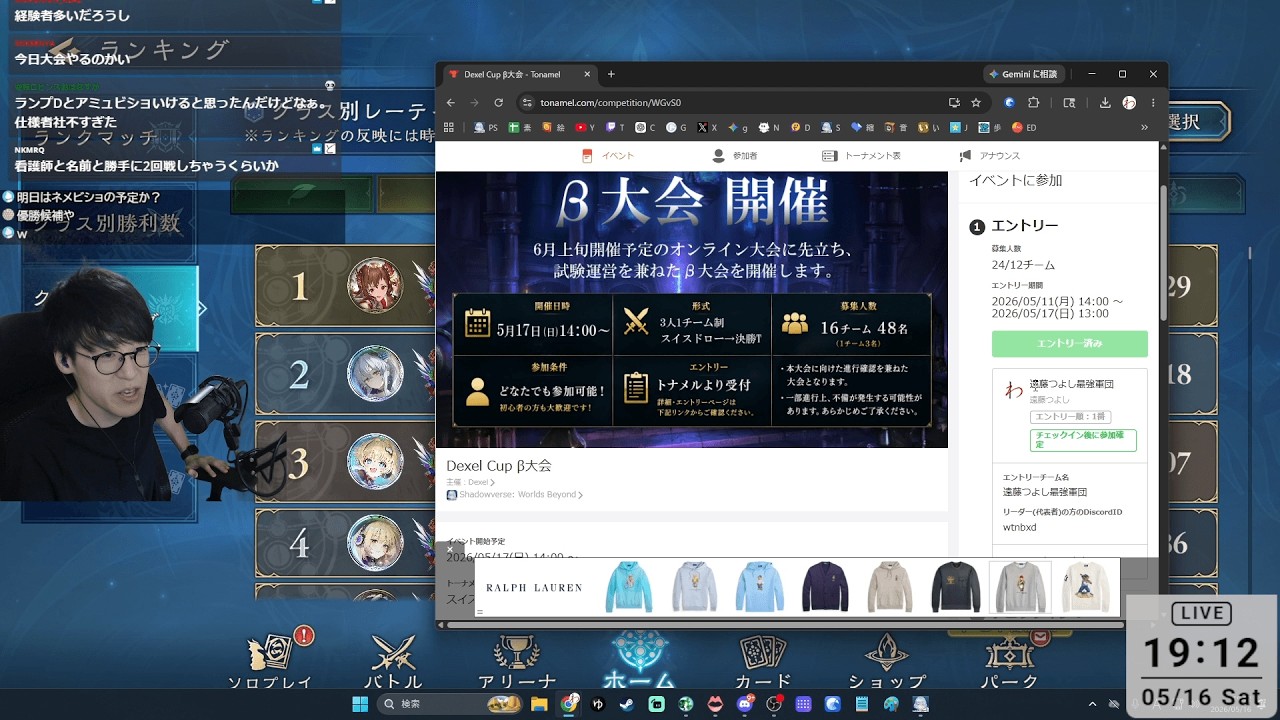This screenshot has height=720, width=1280.
Task: Click the Gemini に相談 button
Action: pos(1022,74)
